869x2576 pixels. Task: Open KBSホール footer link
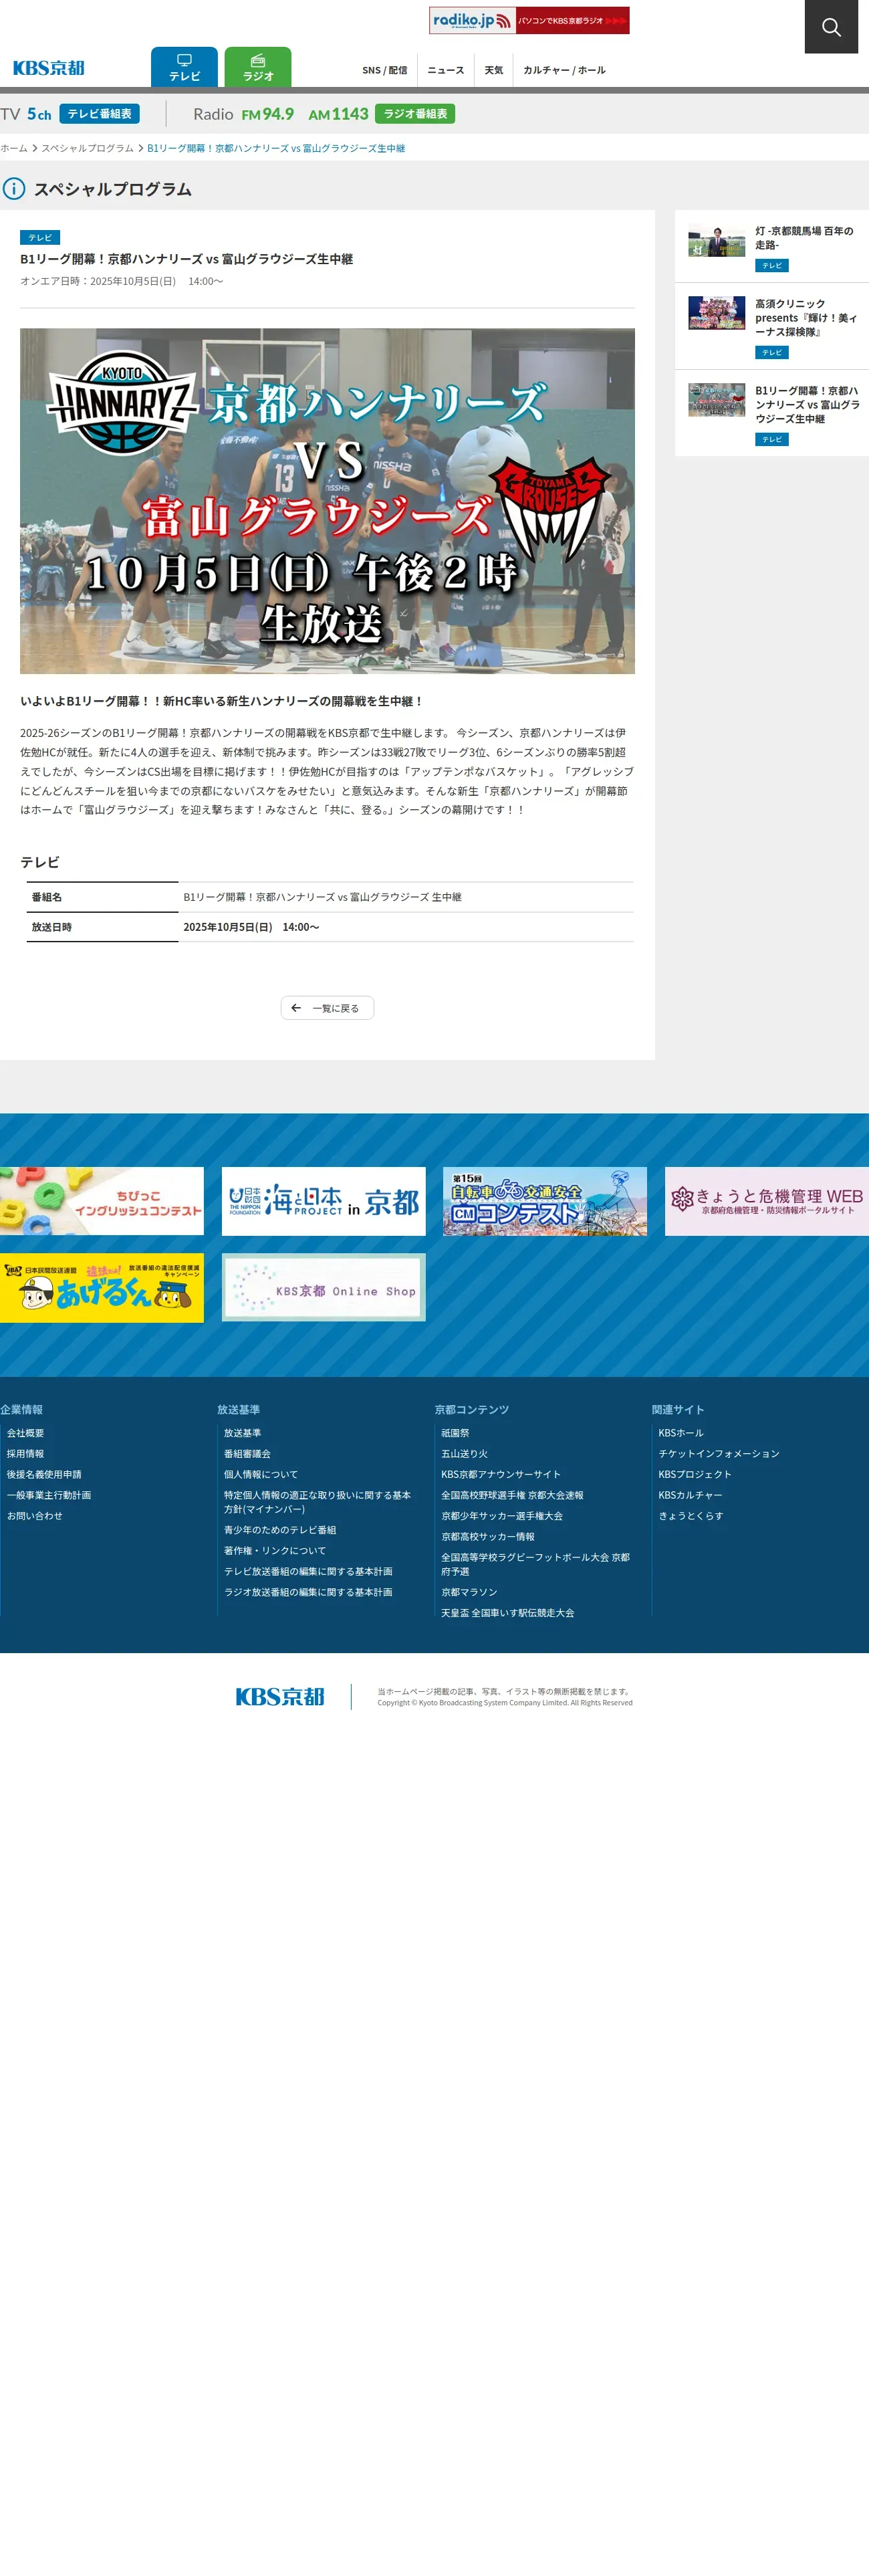tap(681, 1433)
